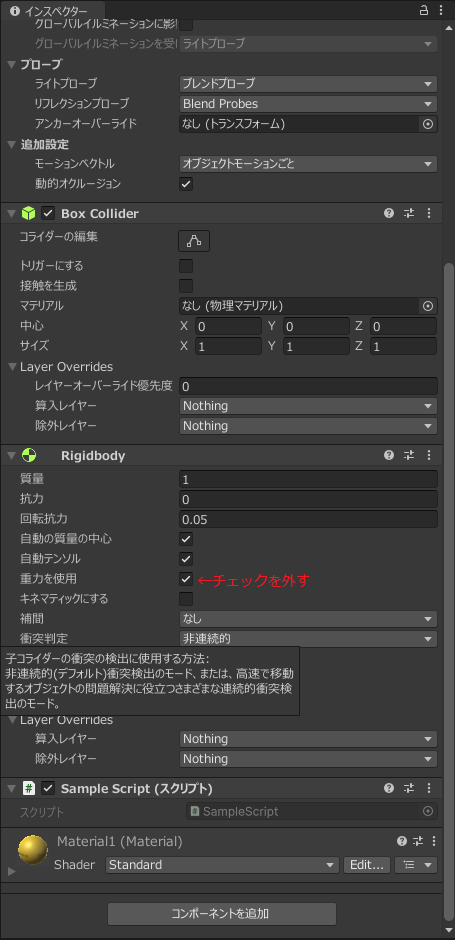Open Sample Script preset settings icon
455x940 pixels.
tap(409, 788)
